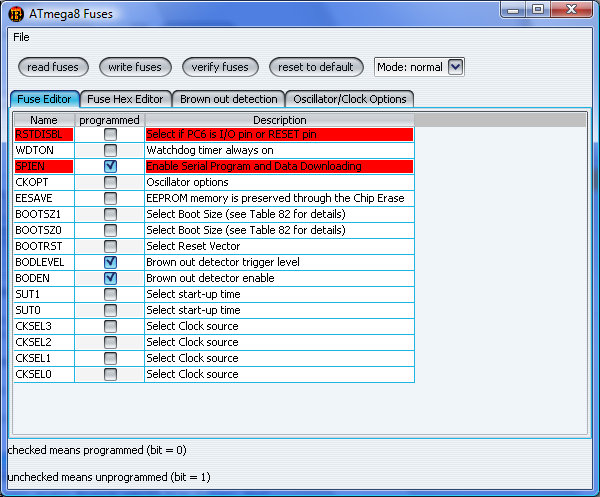Check the CKOPT checkbox
600x497 pixels.
pos(110,183)
